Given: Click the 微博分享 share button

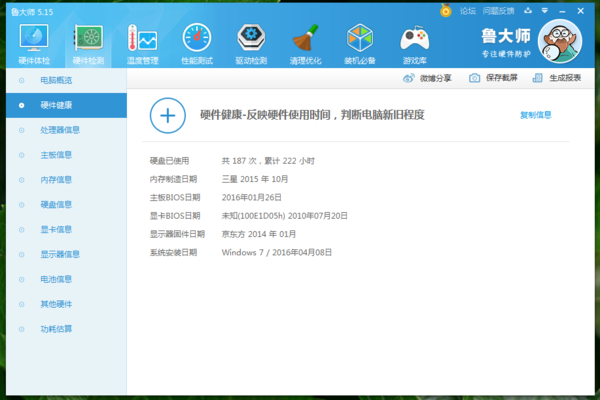Looking at the screenshot, I should (427, 78).
